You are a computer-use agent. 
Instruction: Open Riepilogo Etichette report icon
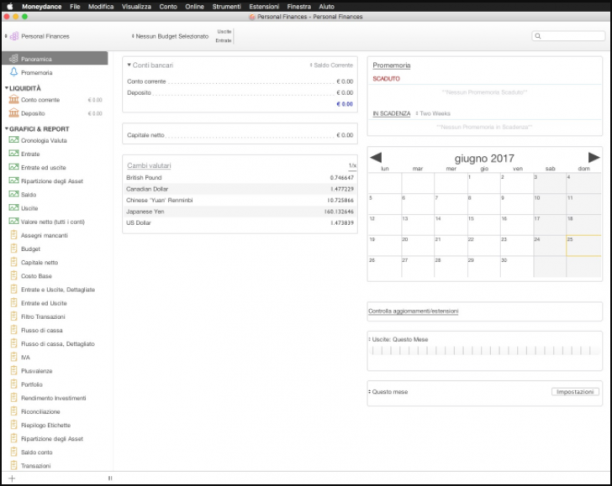pos(14,425)
